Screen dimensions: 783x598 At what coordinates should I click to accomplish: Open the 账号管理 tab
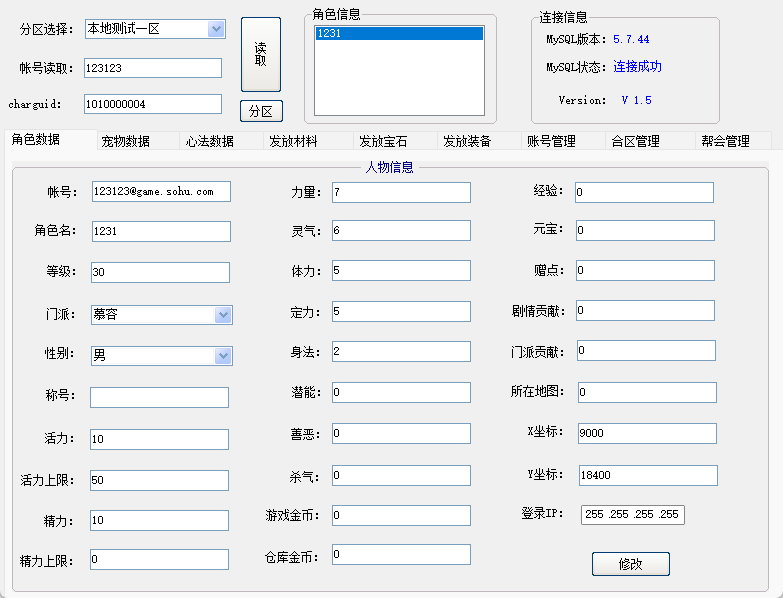[x=552, y=142]
